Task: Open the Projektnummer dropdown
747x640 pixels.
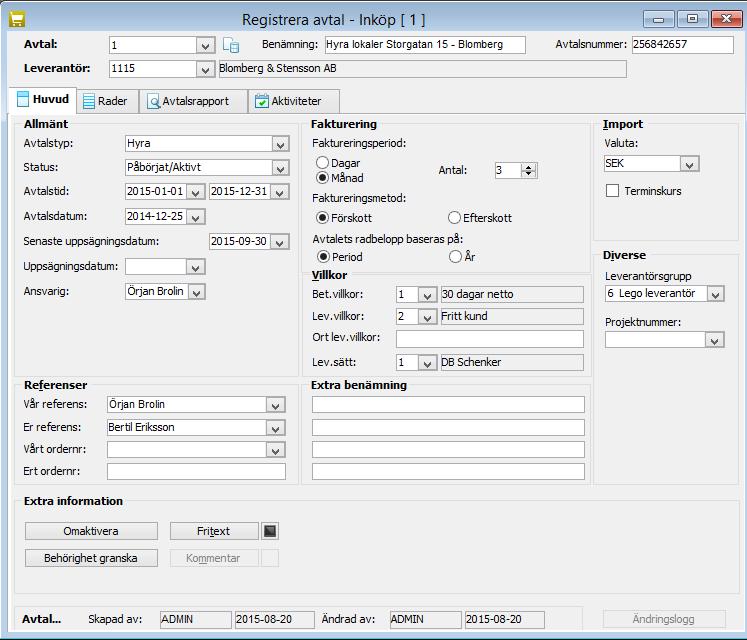Action: pyautogui.click(x=714, y=340)
